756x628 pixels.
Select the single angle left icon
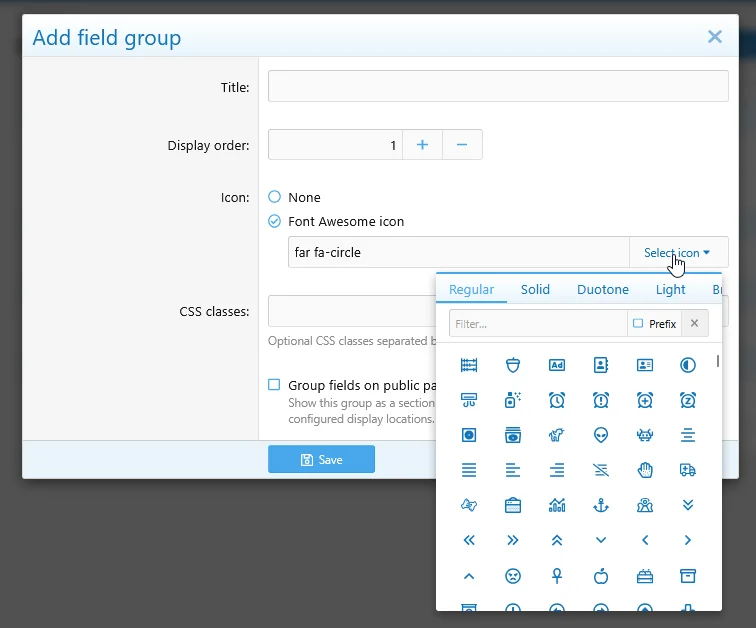tap(645, 540)
